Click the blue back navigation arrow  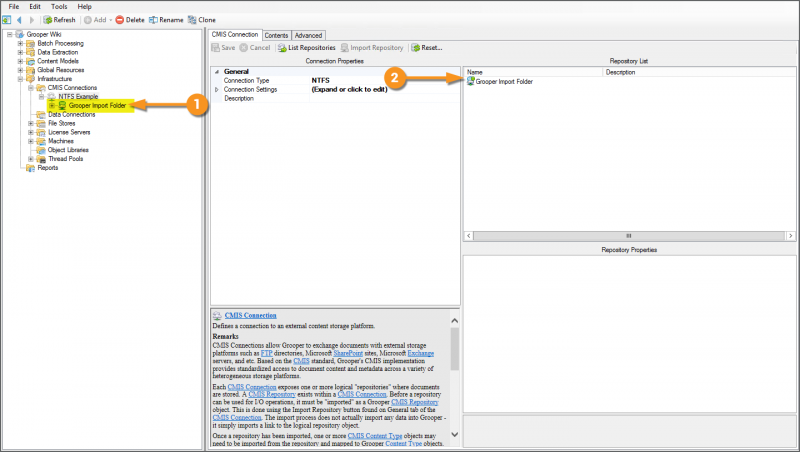[19, 20]
